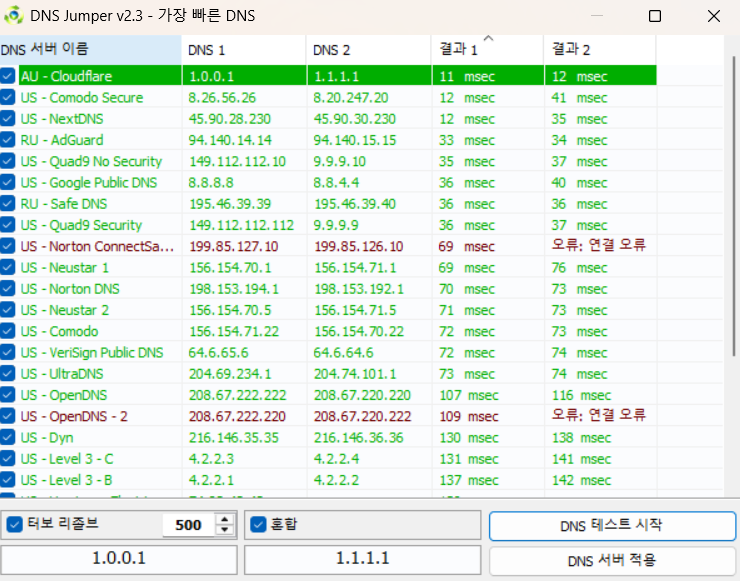Select the US - Level 3 - B row name

67,480
